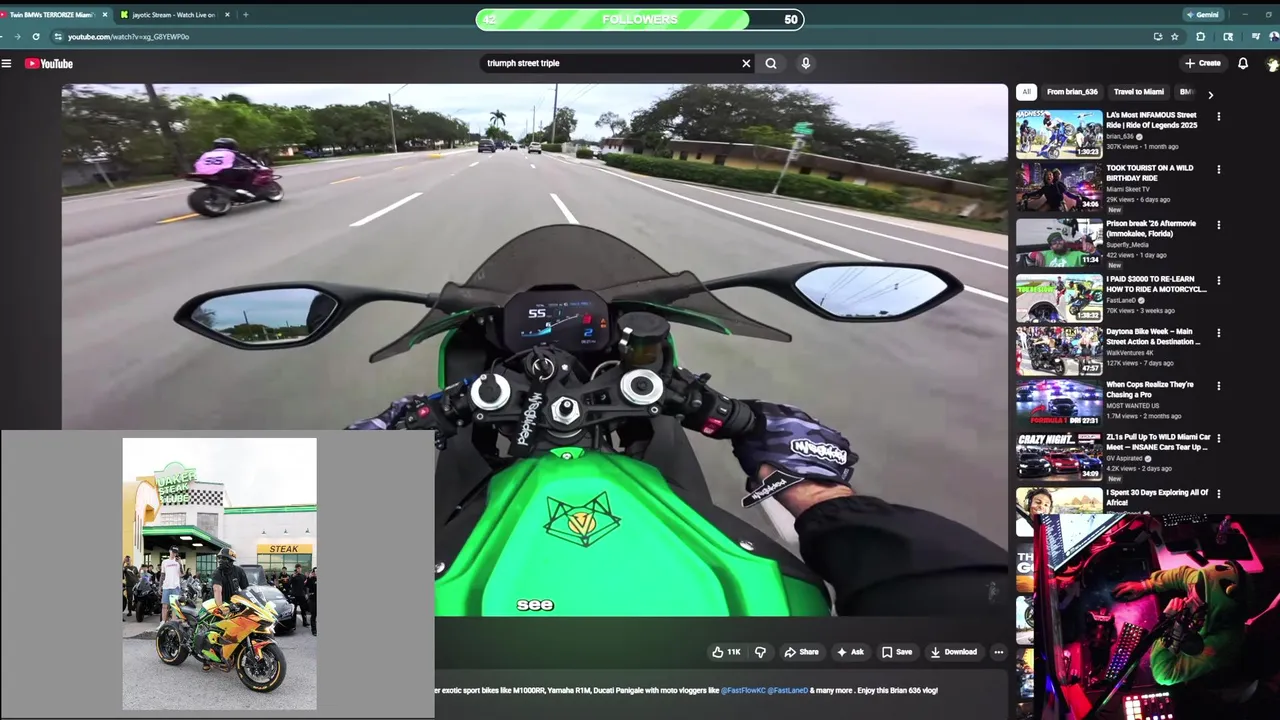The image size is (1280, 720).
Task: Switch to the jayotic Stream browser tab
Action: (173, 15)
